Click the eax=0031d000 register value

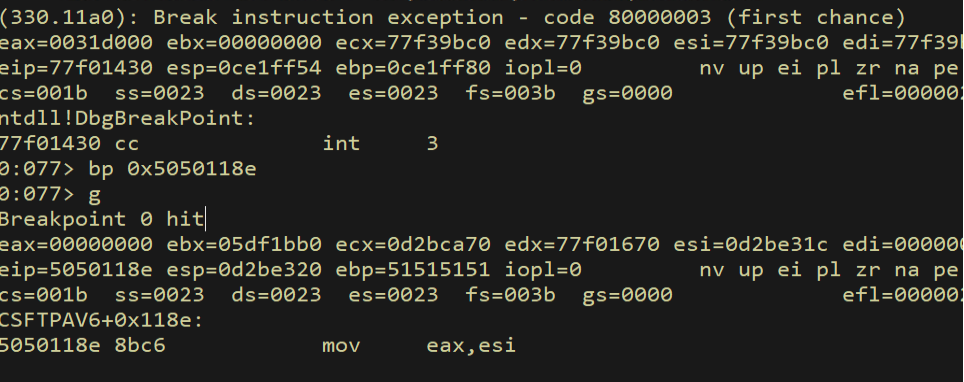(76, 42)
